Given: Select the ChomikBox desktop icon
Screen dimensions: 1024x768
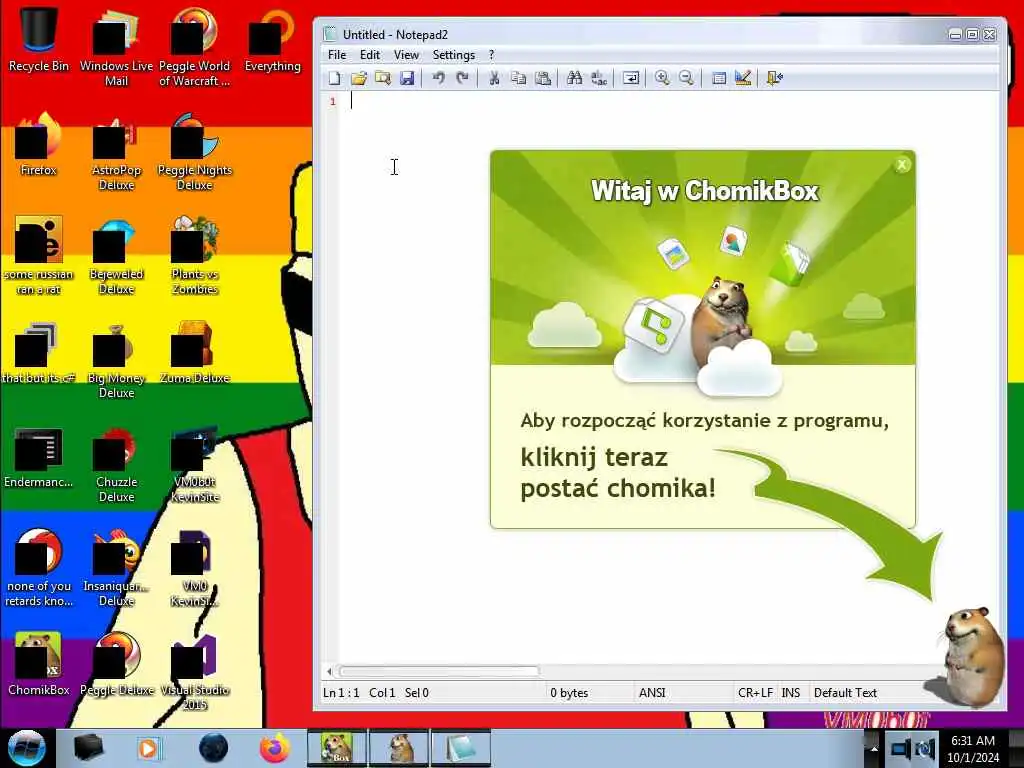Looking at the screenshot, I should click(39, 663).
